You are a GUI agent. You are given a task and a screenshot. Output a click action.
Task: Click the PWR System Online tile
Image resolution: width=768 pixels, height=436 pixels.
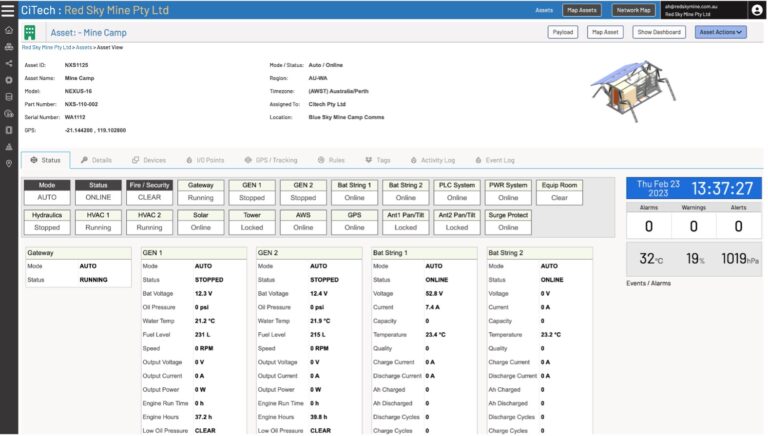[x=508, y=192]
